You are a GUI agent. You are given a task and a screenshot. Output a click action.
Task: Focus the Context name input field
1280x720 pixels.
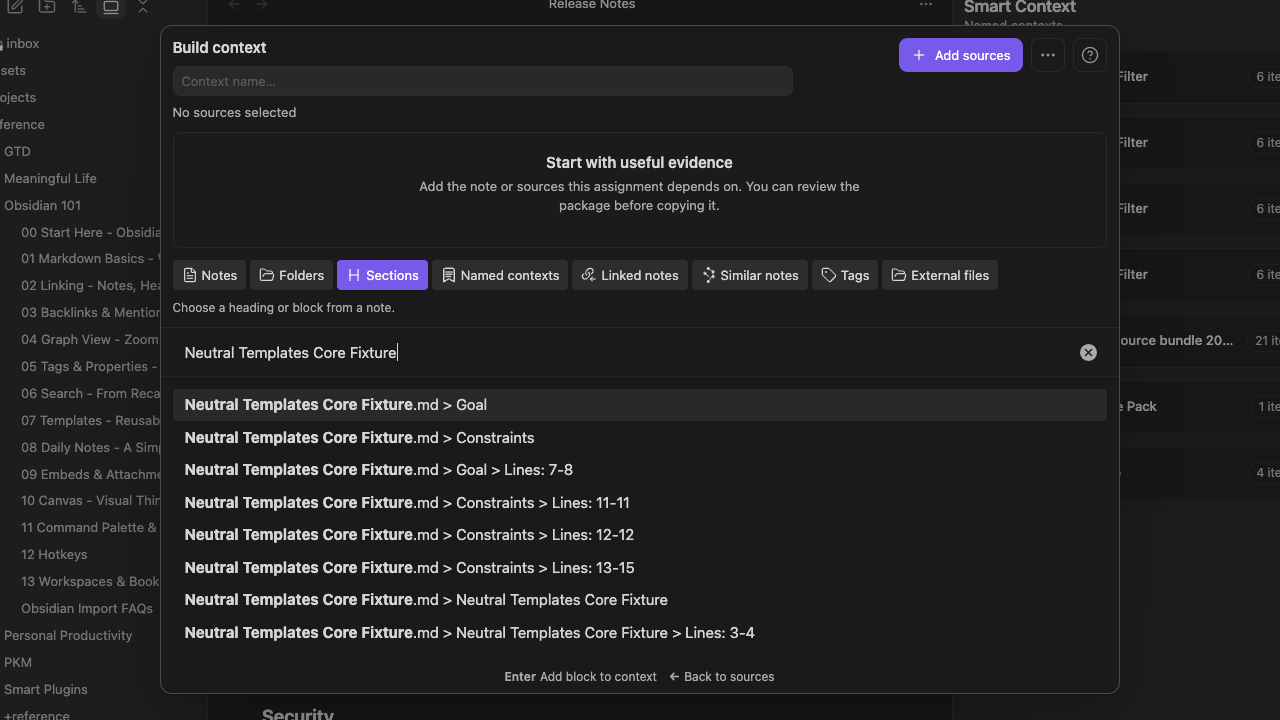pyautogui.click(x=483, y=81)
